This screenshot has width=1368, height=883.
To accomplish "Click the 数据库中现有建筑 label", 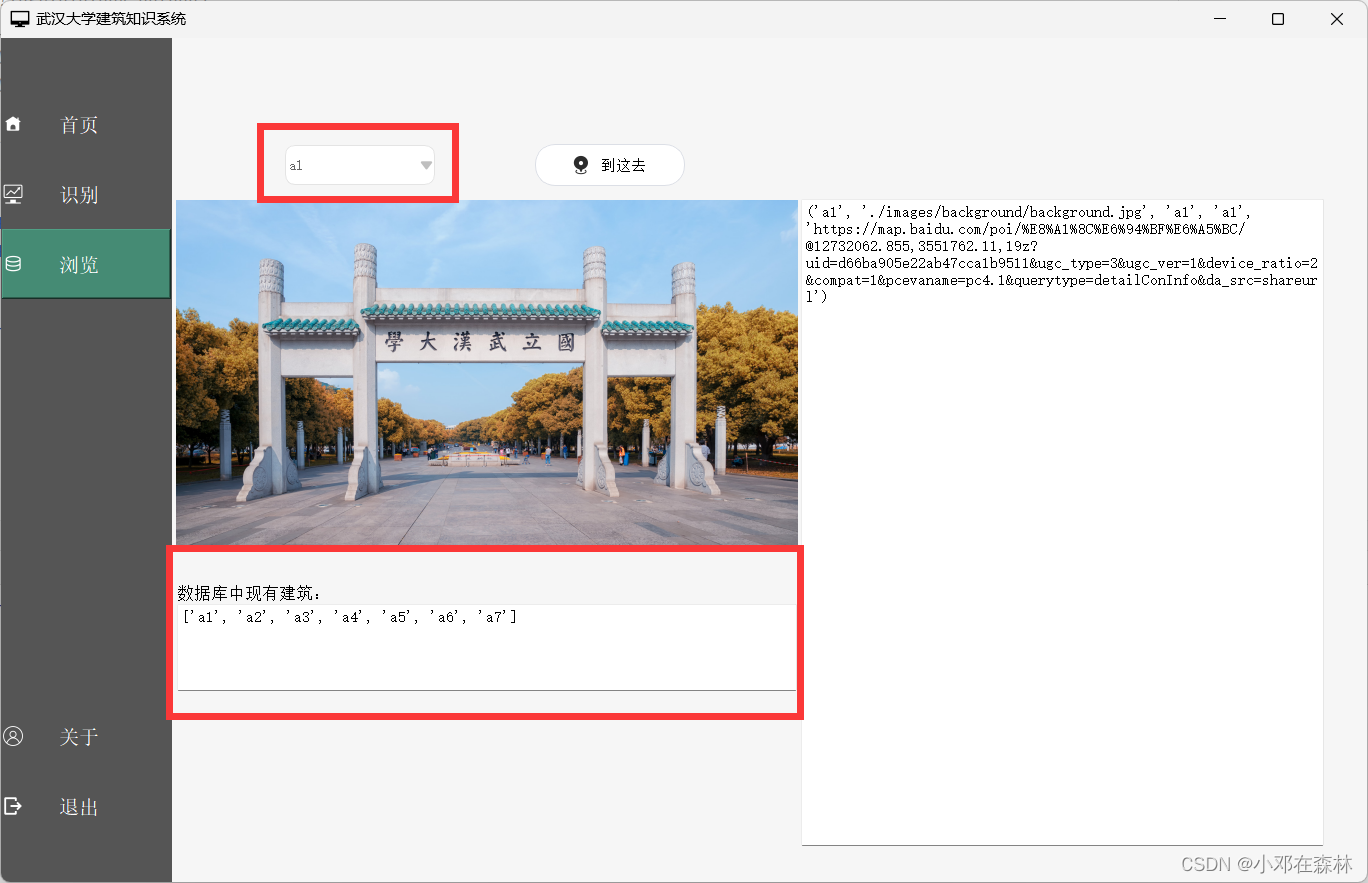I will tap(251, 594).
